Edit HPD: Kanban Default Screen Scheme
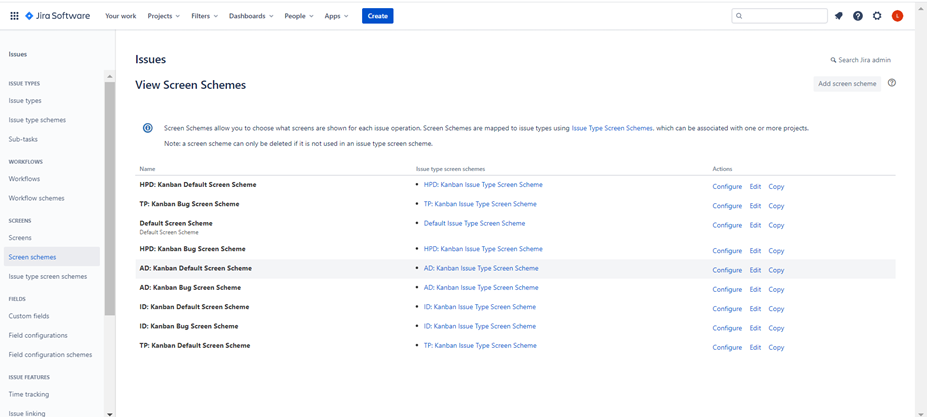This screenshot has width=927, height=417. coord(755,186)
